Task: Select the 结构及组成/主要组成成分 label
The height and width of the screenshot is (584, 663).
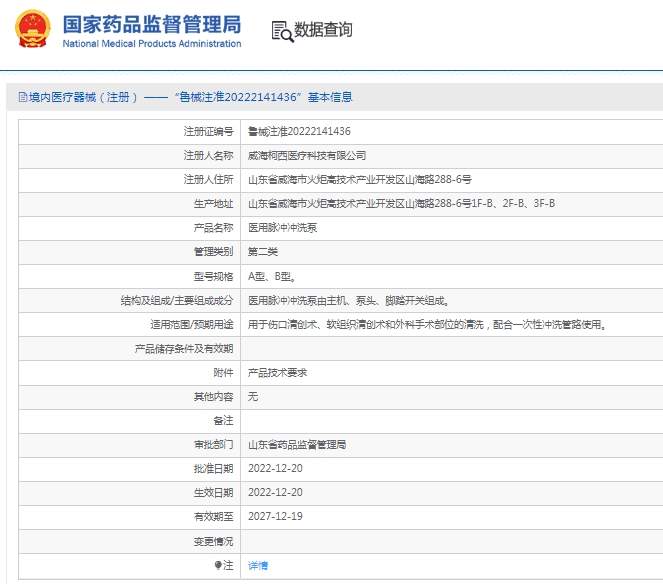Action: [x=177, y=301]
